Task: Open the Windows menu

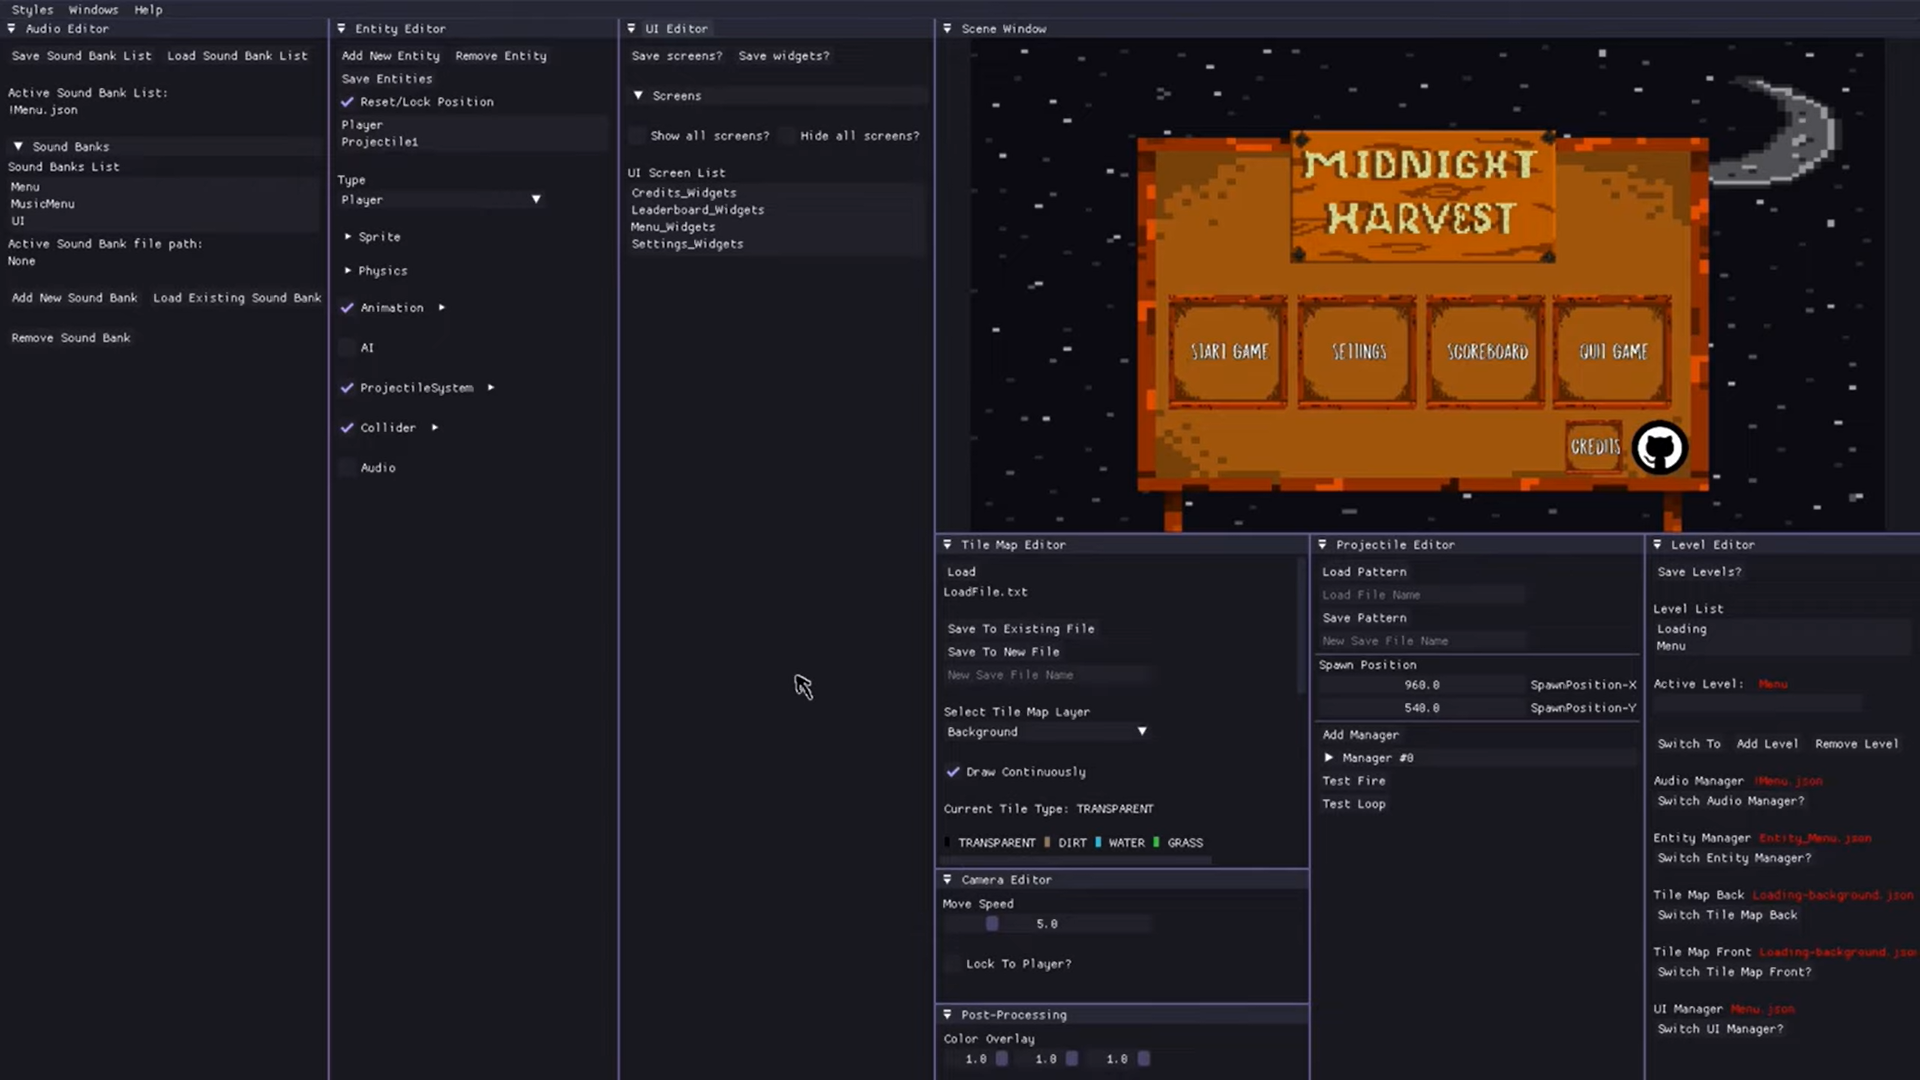Action: tap(93, 9)
